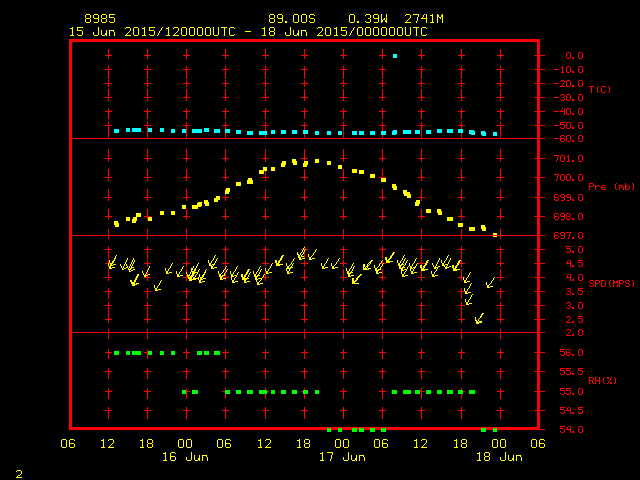Click the "SPD(MPS)" wind speed label
Image resolution: width=640 pixels, height=480 pixels.
point(611,284)
